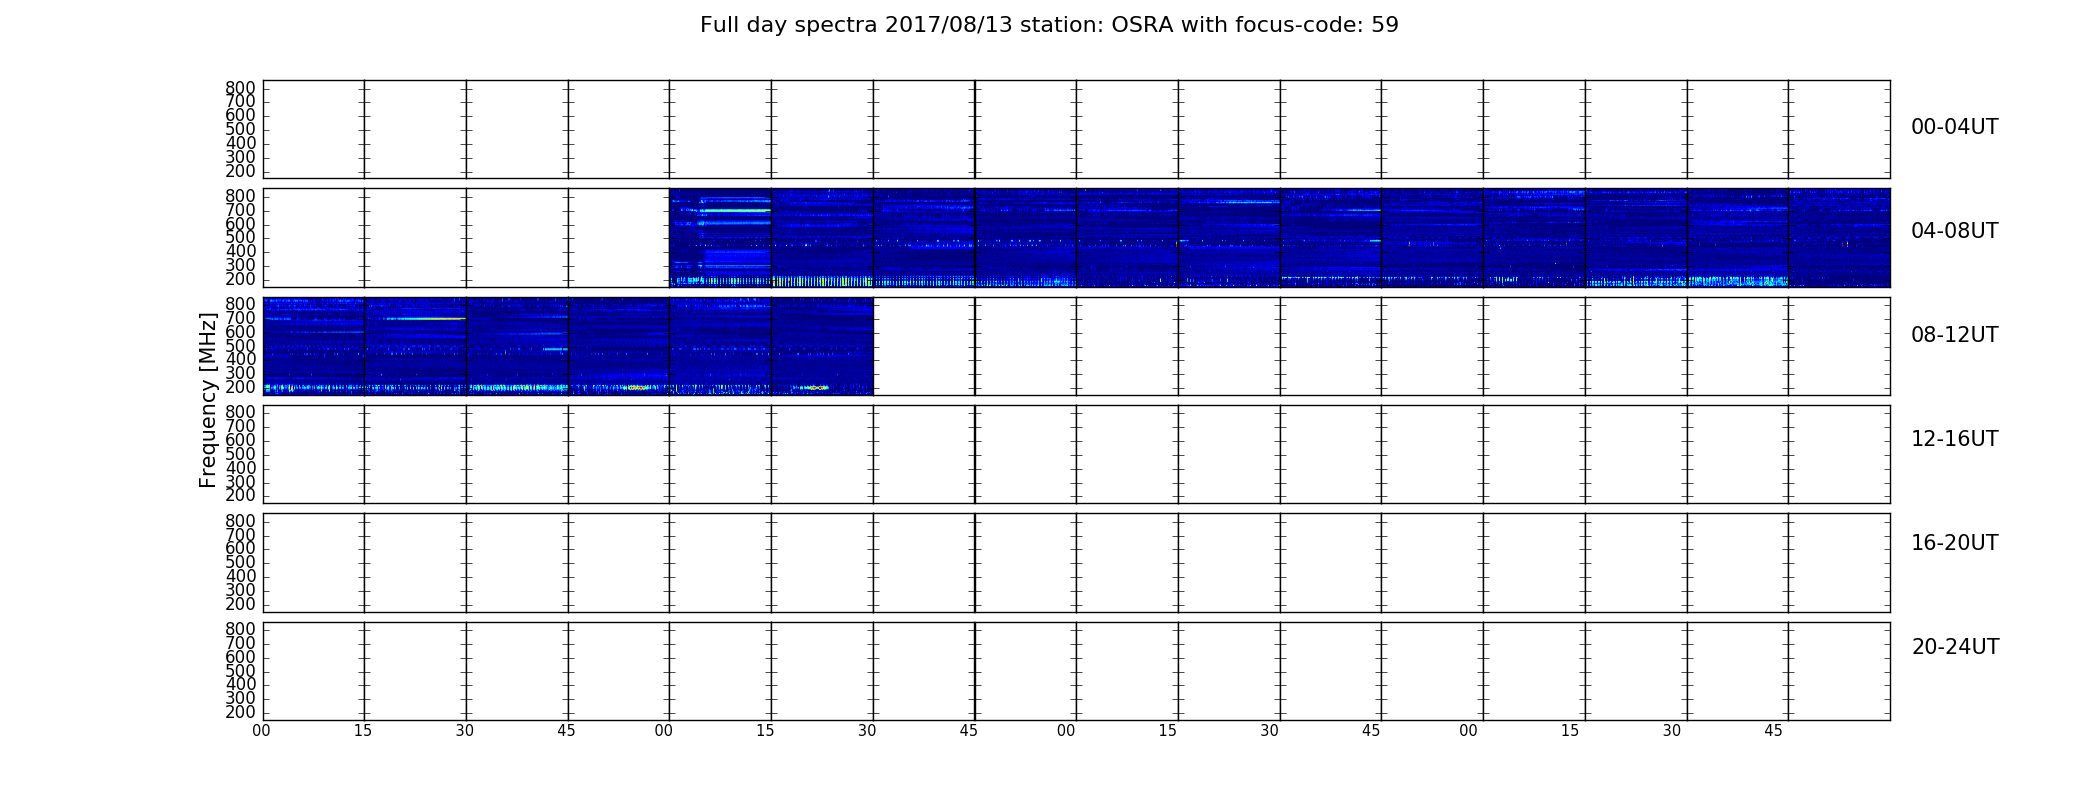Click the blue spectrogram data in 08-12UT panel

pos(568,346)
